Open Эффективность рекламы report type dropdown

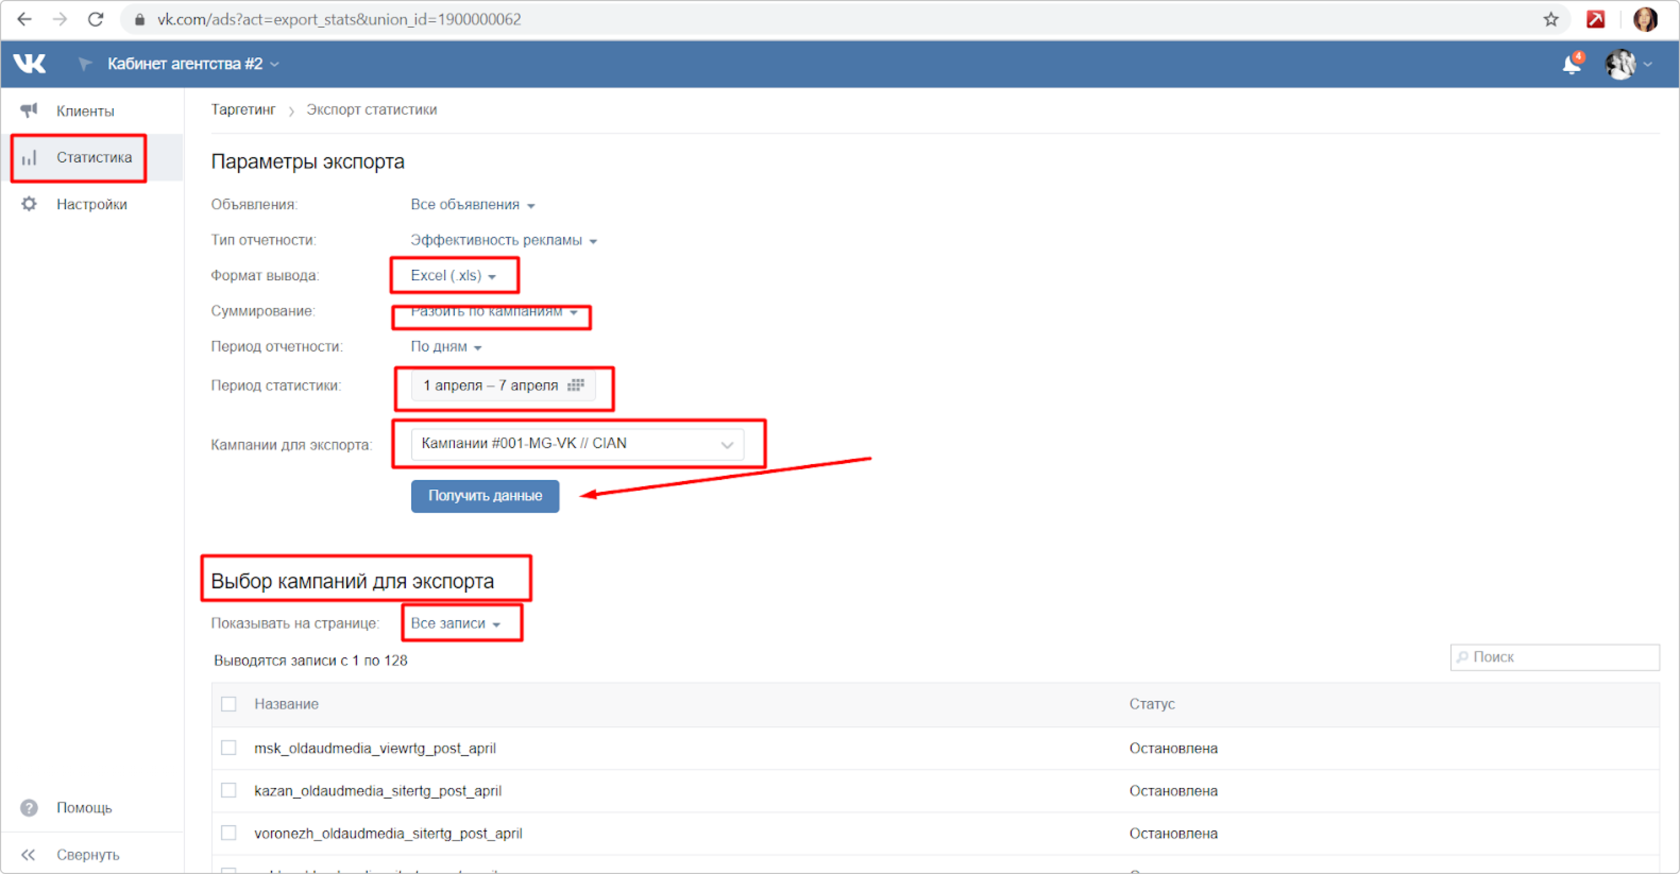coord(504,240)
